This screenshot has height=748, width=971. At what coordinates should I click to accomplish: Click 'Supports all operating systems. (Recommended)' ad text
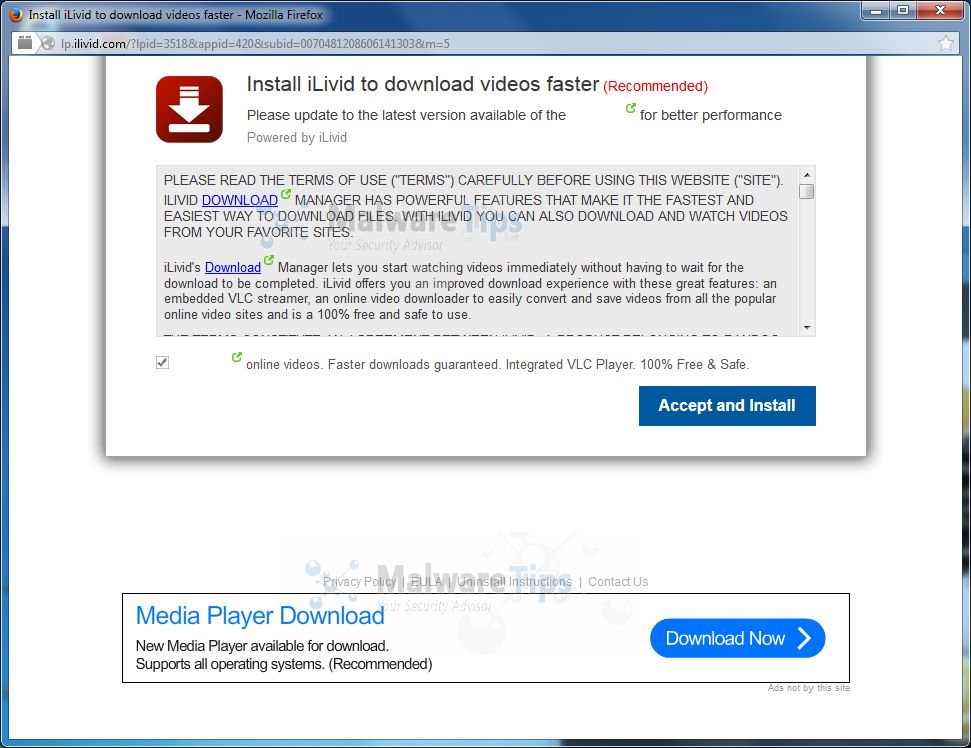284,664
